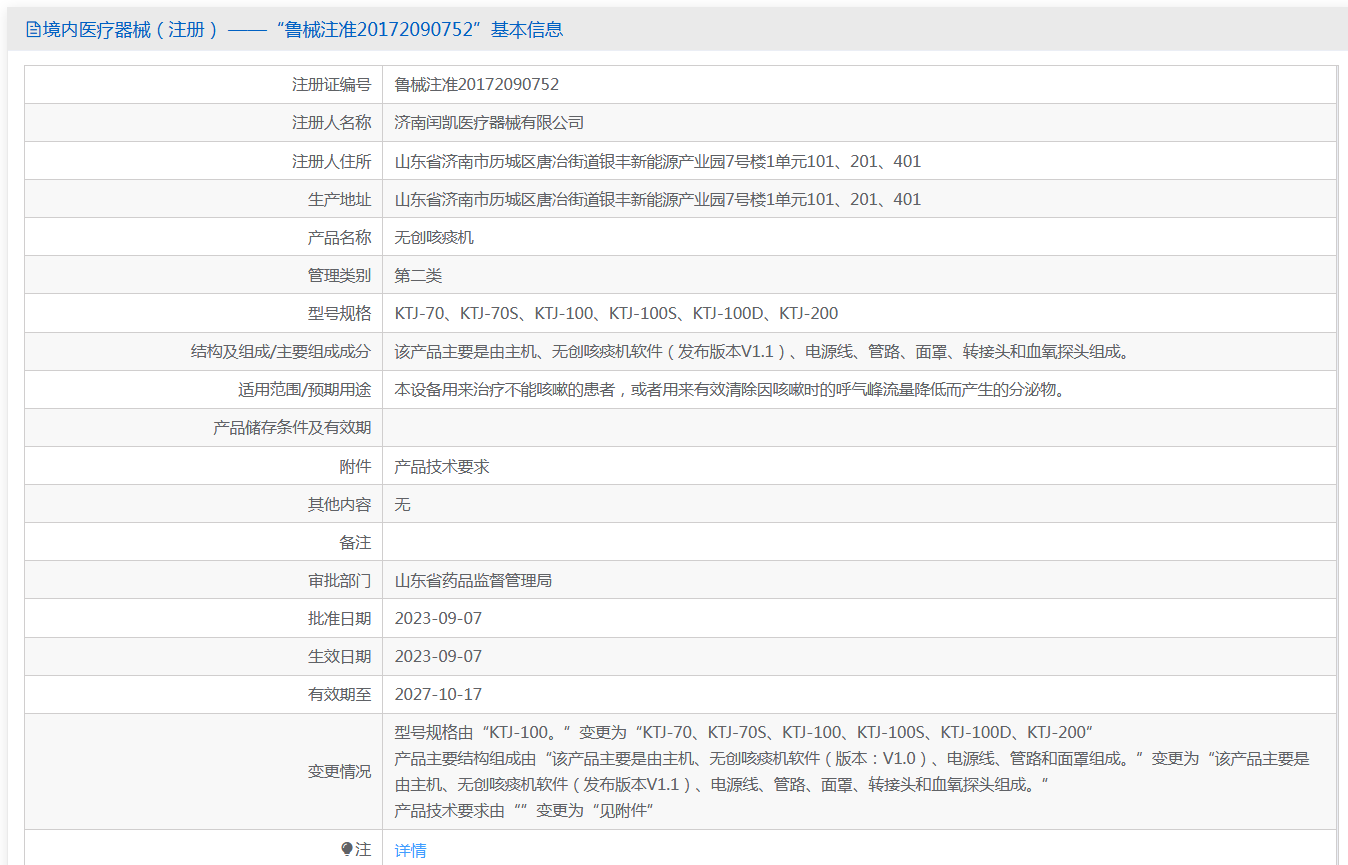
Task: Select the 审批部门 label
Action: point(339,580)
